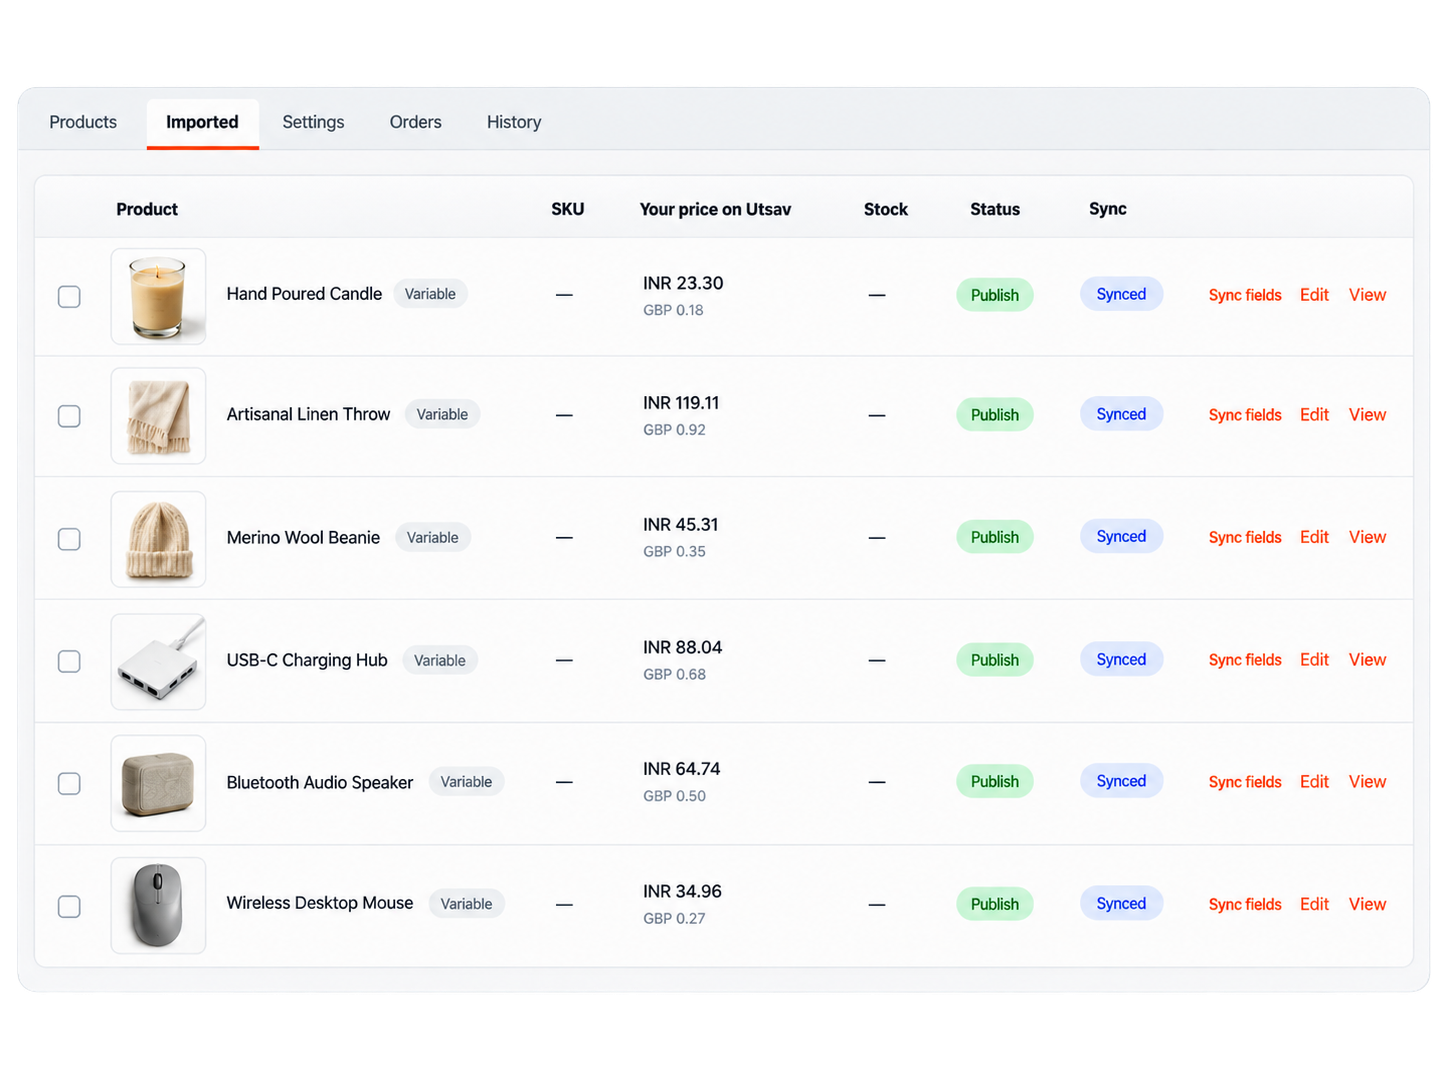Check the Merino Wool Beanie row checkbox
The width and height of the screenshot is (1448, 1086).
pos(69,539)
